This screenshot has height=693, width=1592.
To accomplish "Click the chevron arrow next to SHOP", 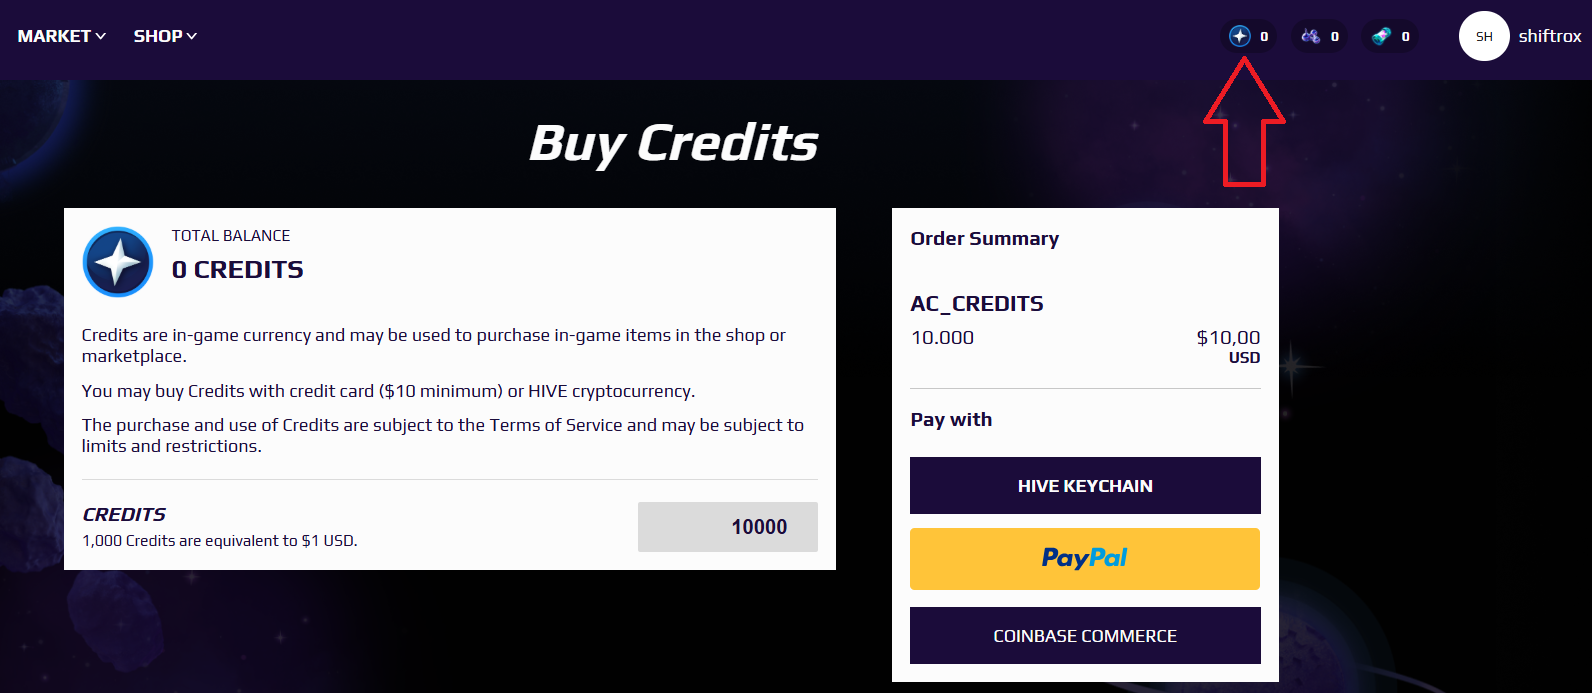I will pyautogui.click(x=191, y=37).
